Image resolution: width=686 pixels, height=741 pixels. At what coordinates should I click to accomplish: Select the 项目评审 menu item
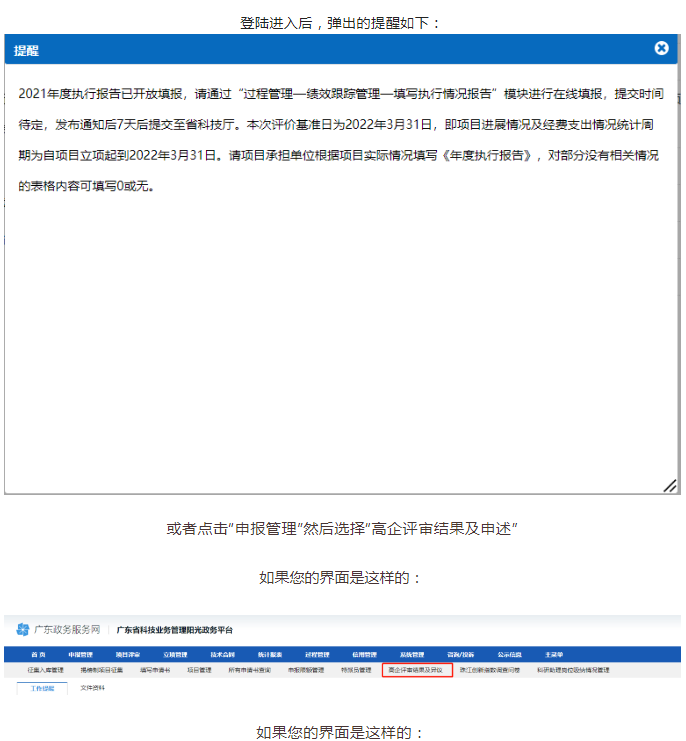tap(127, 654)
